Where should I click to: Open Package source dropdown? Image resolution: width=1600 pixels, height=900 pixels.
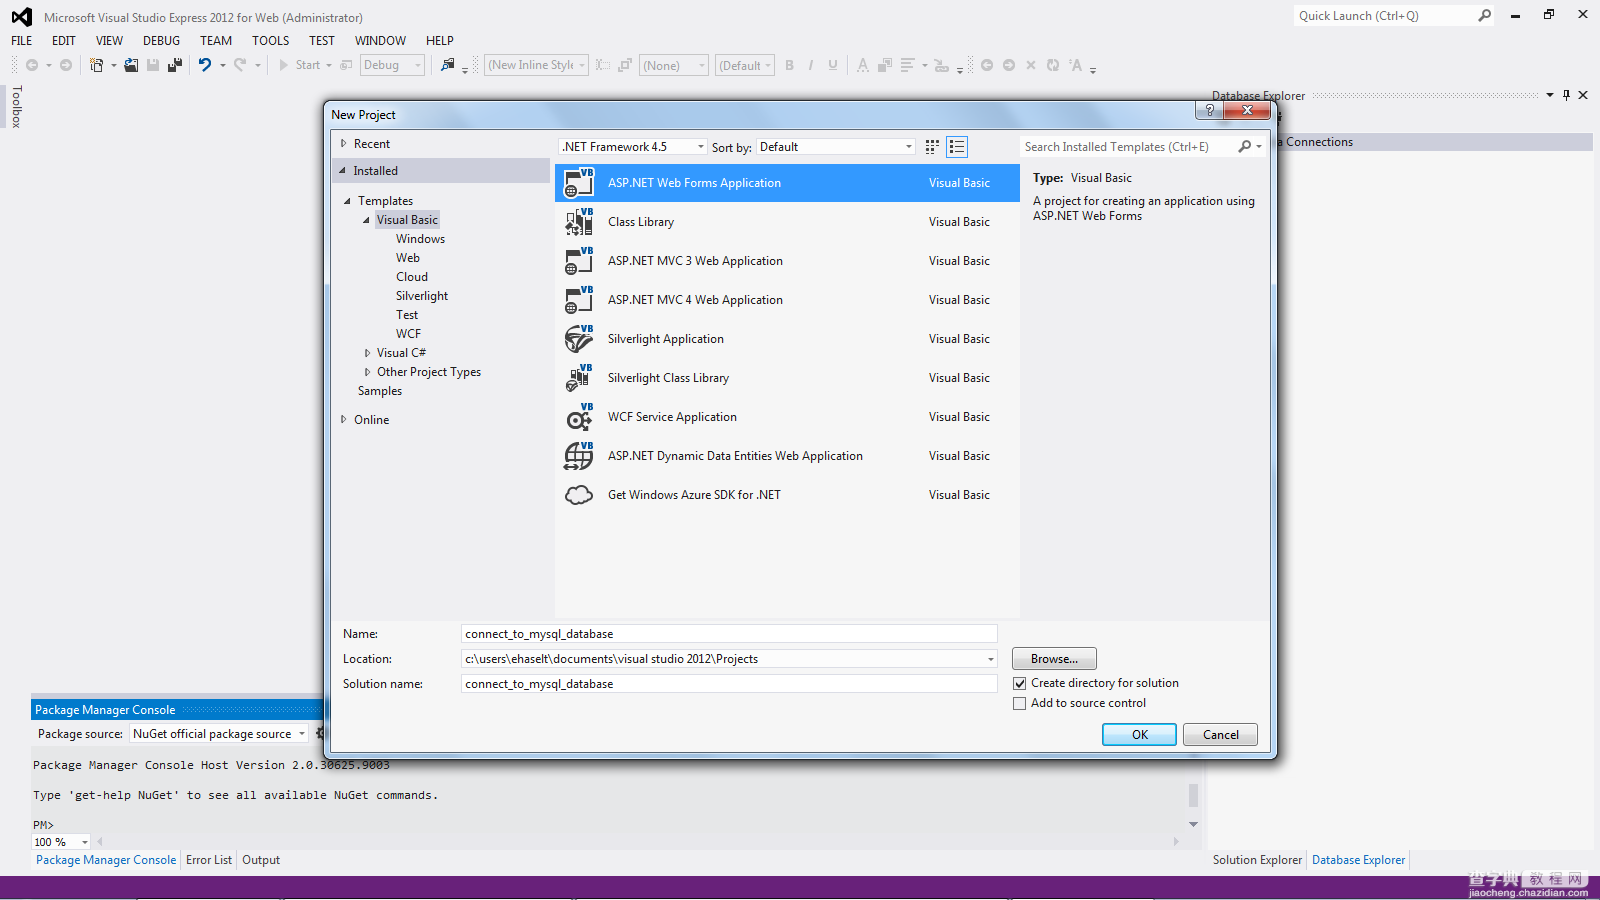(219, 734)
